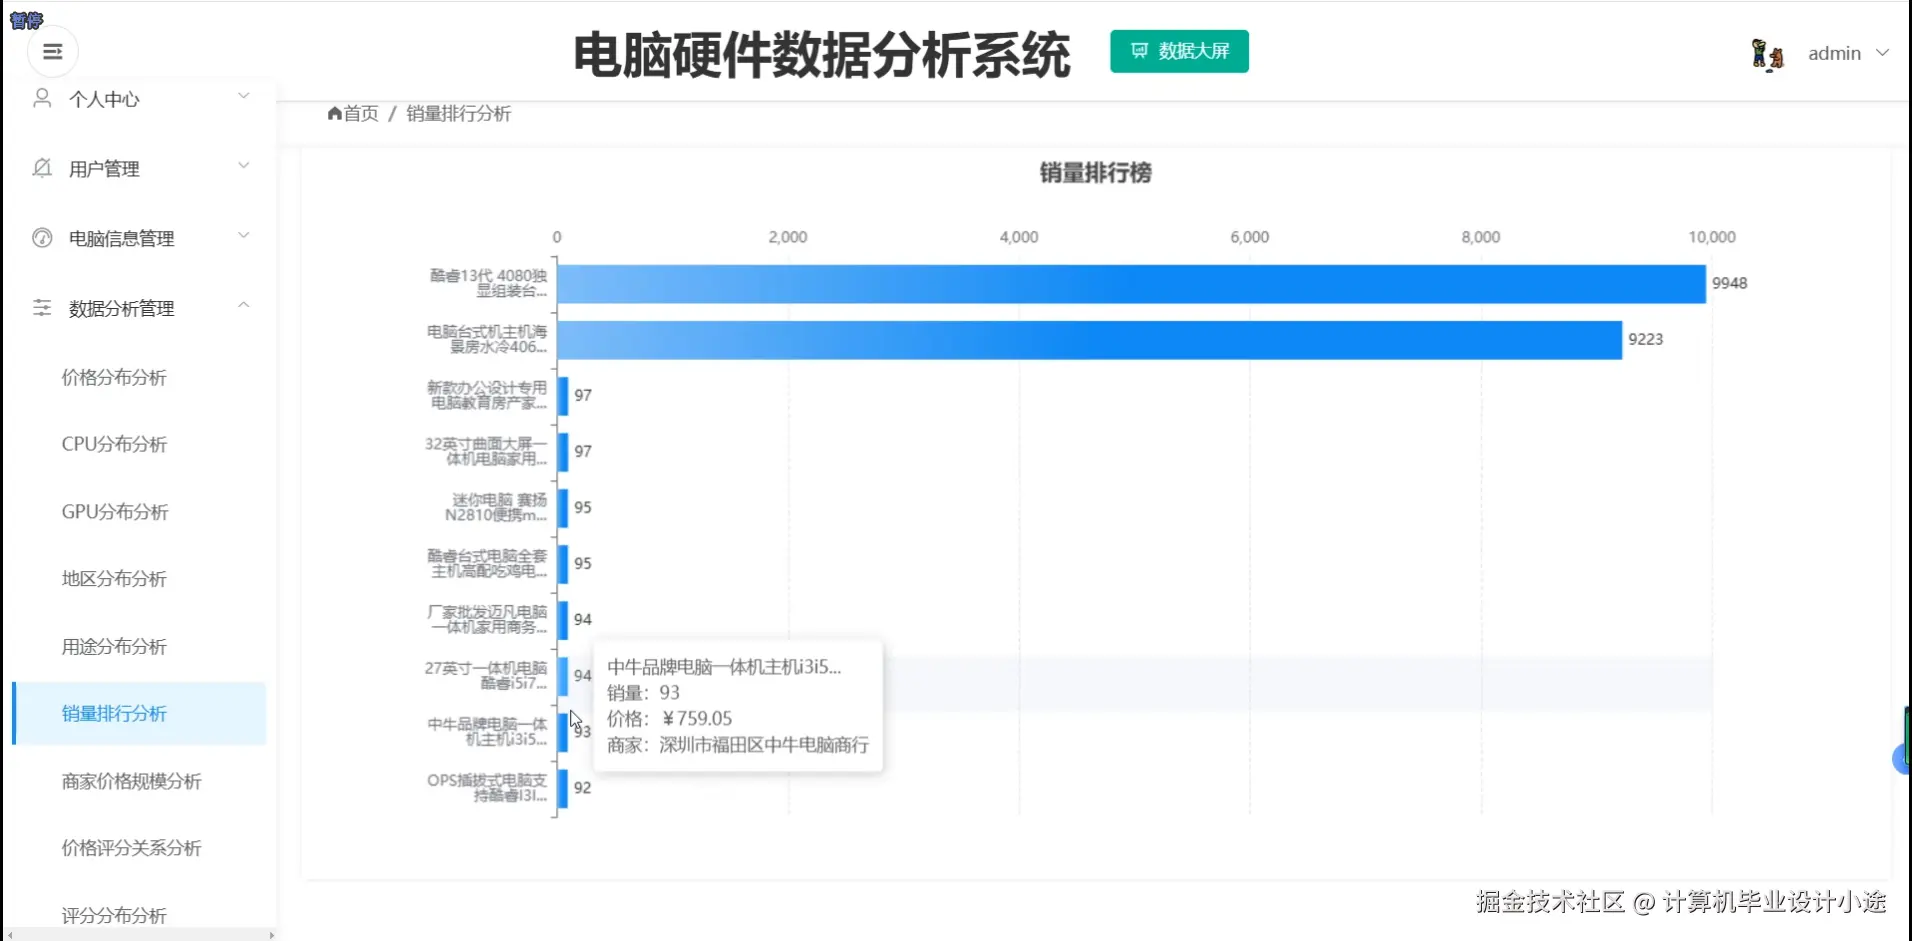Image resolution: width=1912 pixels, height=941 pixels.
Task: Click the hamburger sidebar collapse icon
Action: click(x=52, y=51)
